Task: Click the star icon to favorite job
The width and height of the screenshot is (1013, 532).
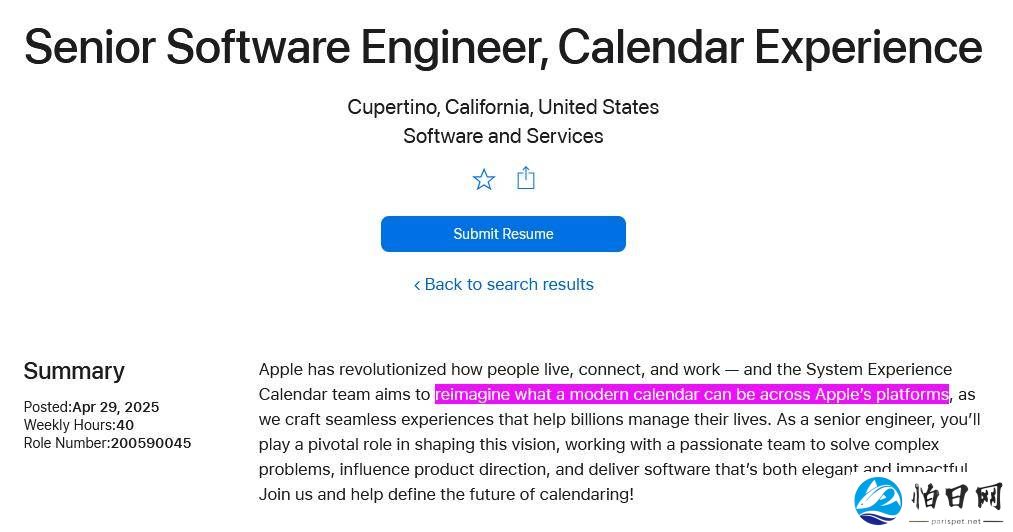Action: (483, 179)
